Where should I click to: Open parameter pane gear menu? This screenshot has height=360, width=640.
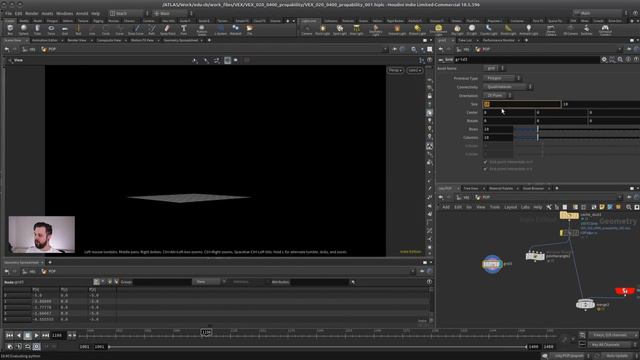point(604,60)
